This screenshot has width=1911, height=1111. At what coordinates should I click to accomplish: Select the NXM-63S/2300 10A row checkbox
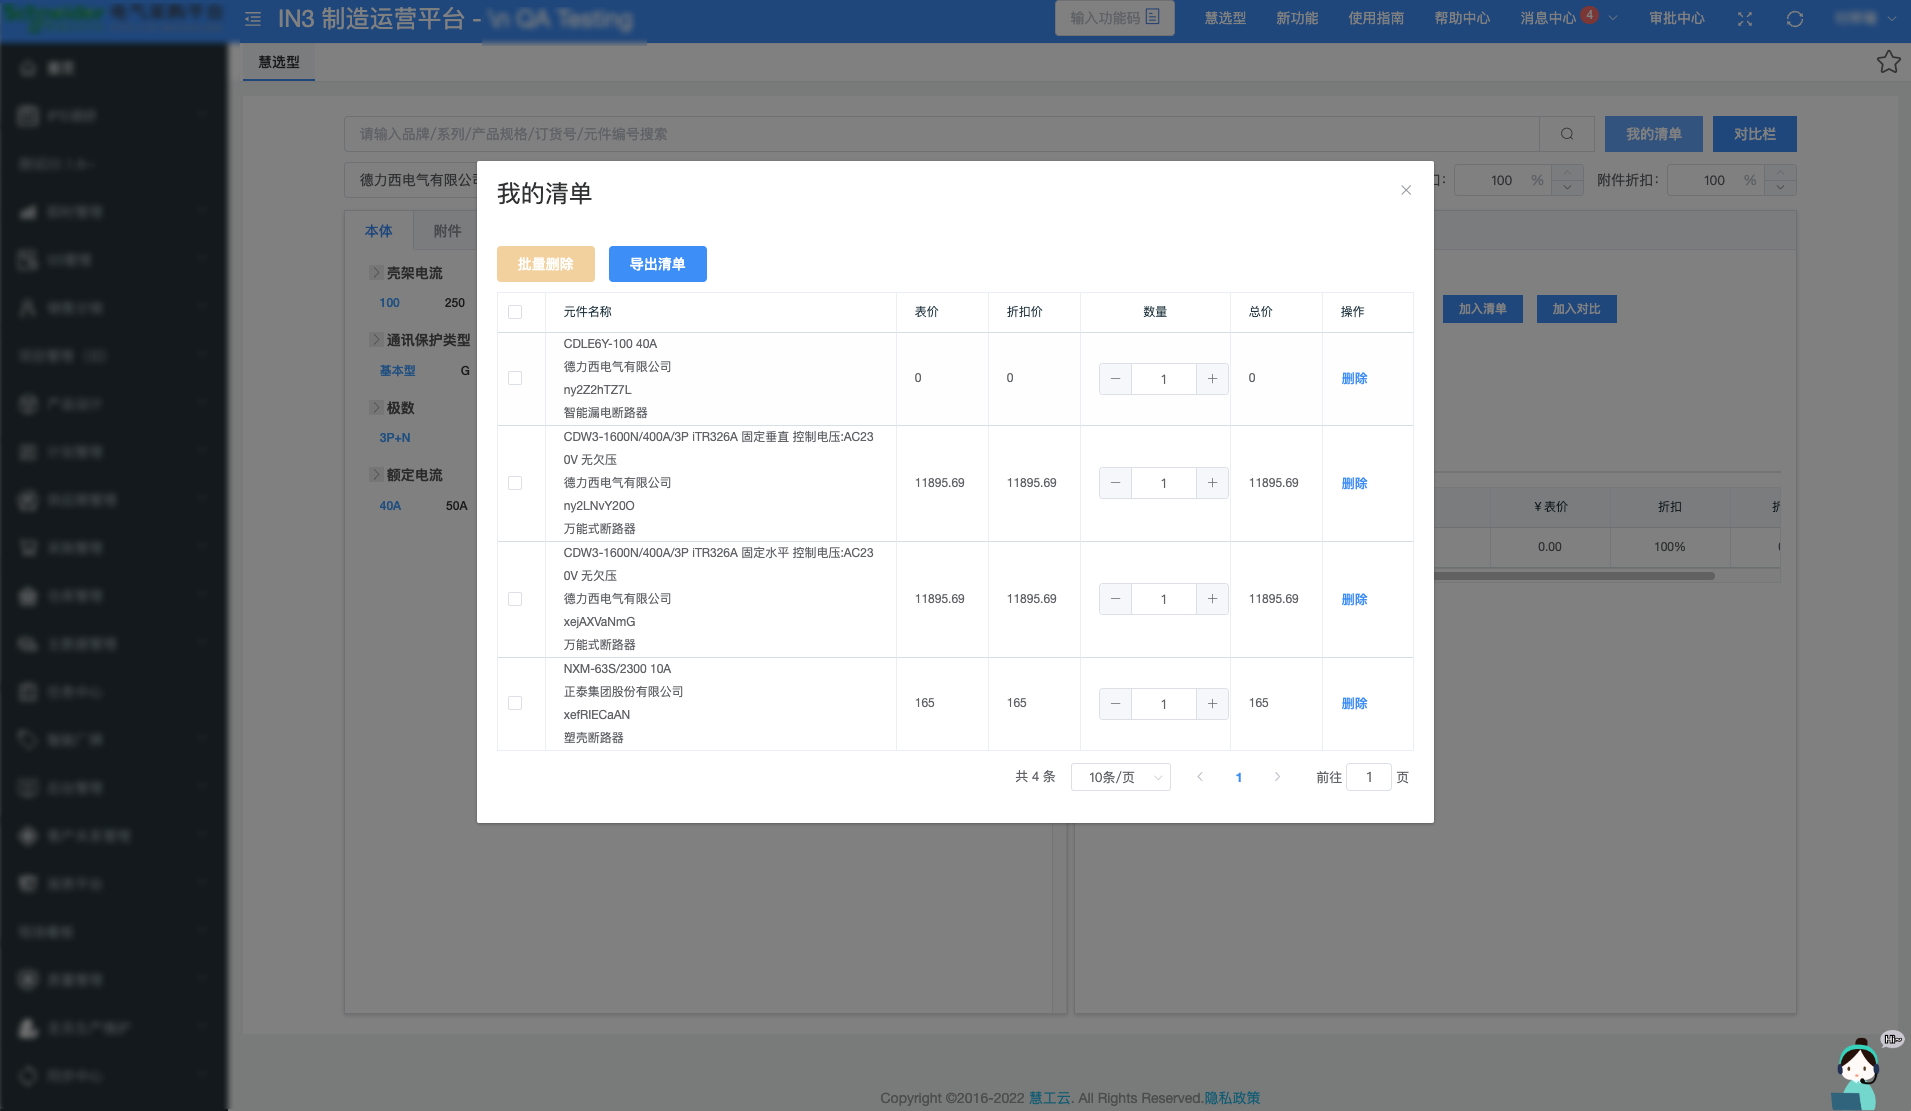[x=515, y=703]
